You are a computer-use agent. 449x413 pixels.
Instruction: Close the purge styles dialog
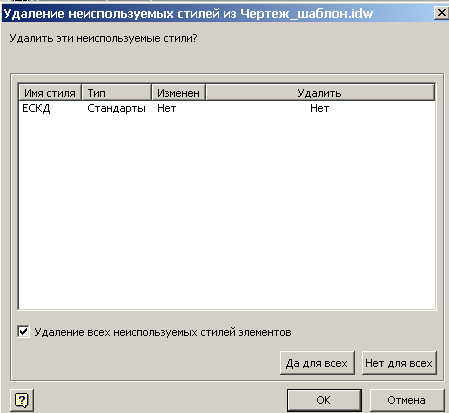pos(441,13)
